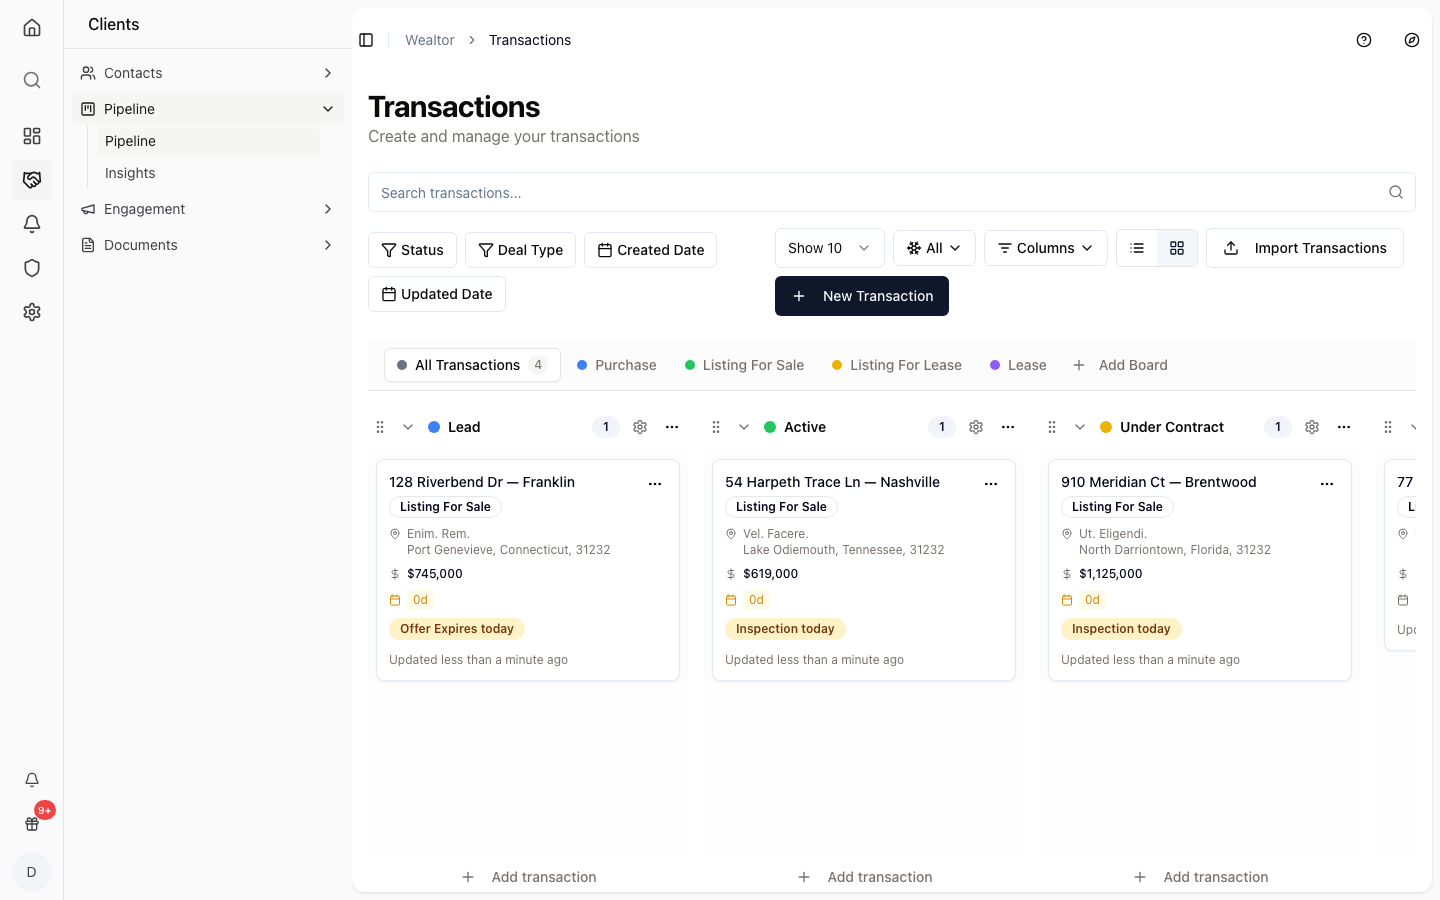Open the D user avatar
Screen dimensions: 1440x900
pyautogui.click(x=32, y=872)
